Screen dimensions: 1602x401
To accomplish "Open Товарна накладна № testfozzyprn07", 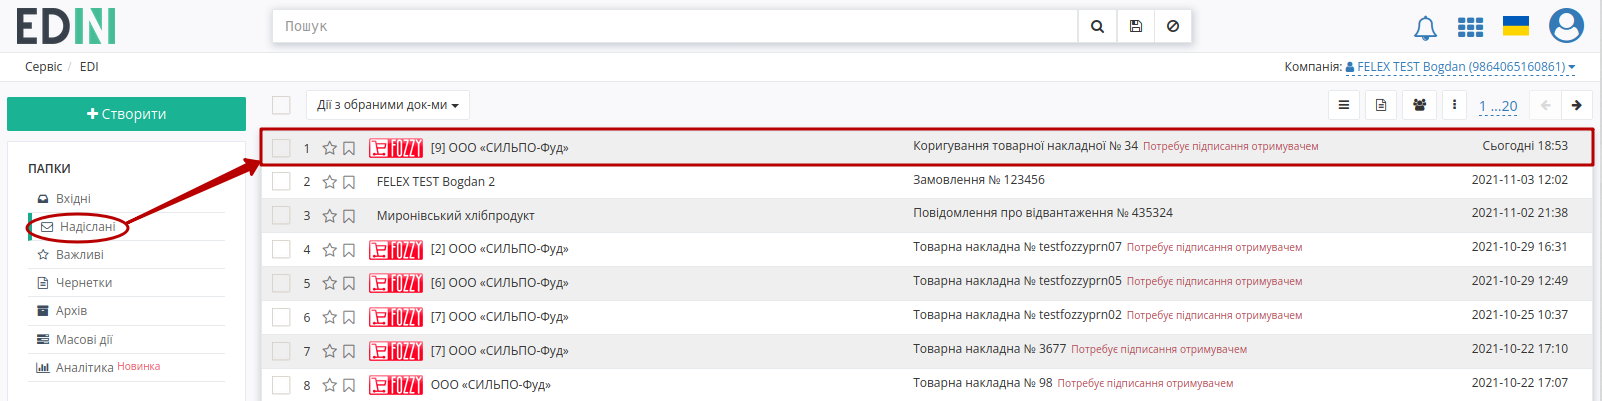I will tap(1017, 247).
